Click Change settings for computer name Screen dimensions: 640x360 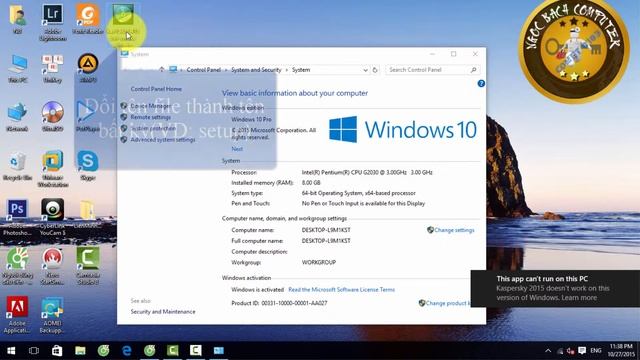454,230
